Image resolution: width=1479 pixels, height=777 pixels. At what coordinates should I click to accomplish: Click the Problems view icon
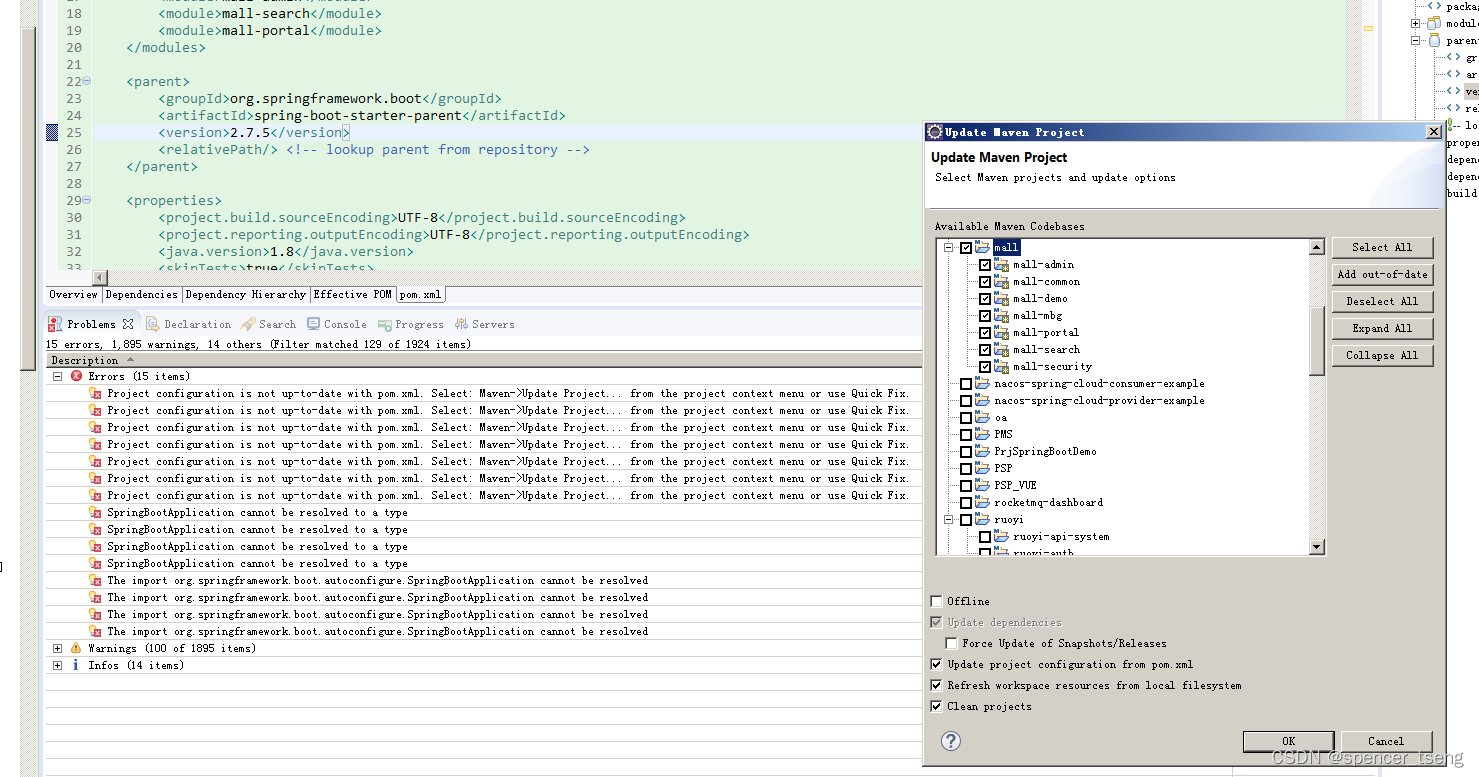tap(54, 323)
